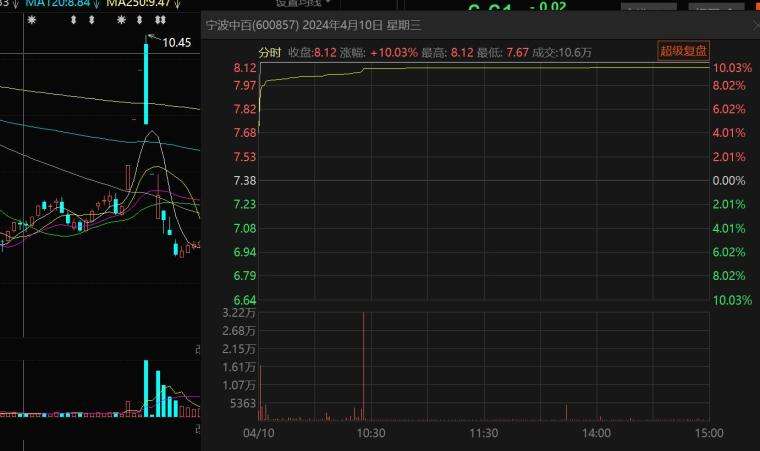Click the 7.53 price axis label

(245, 157)
